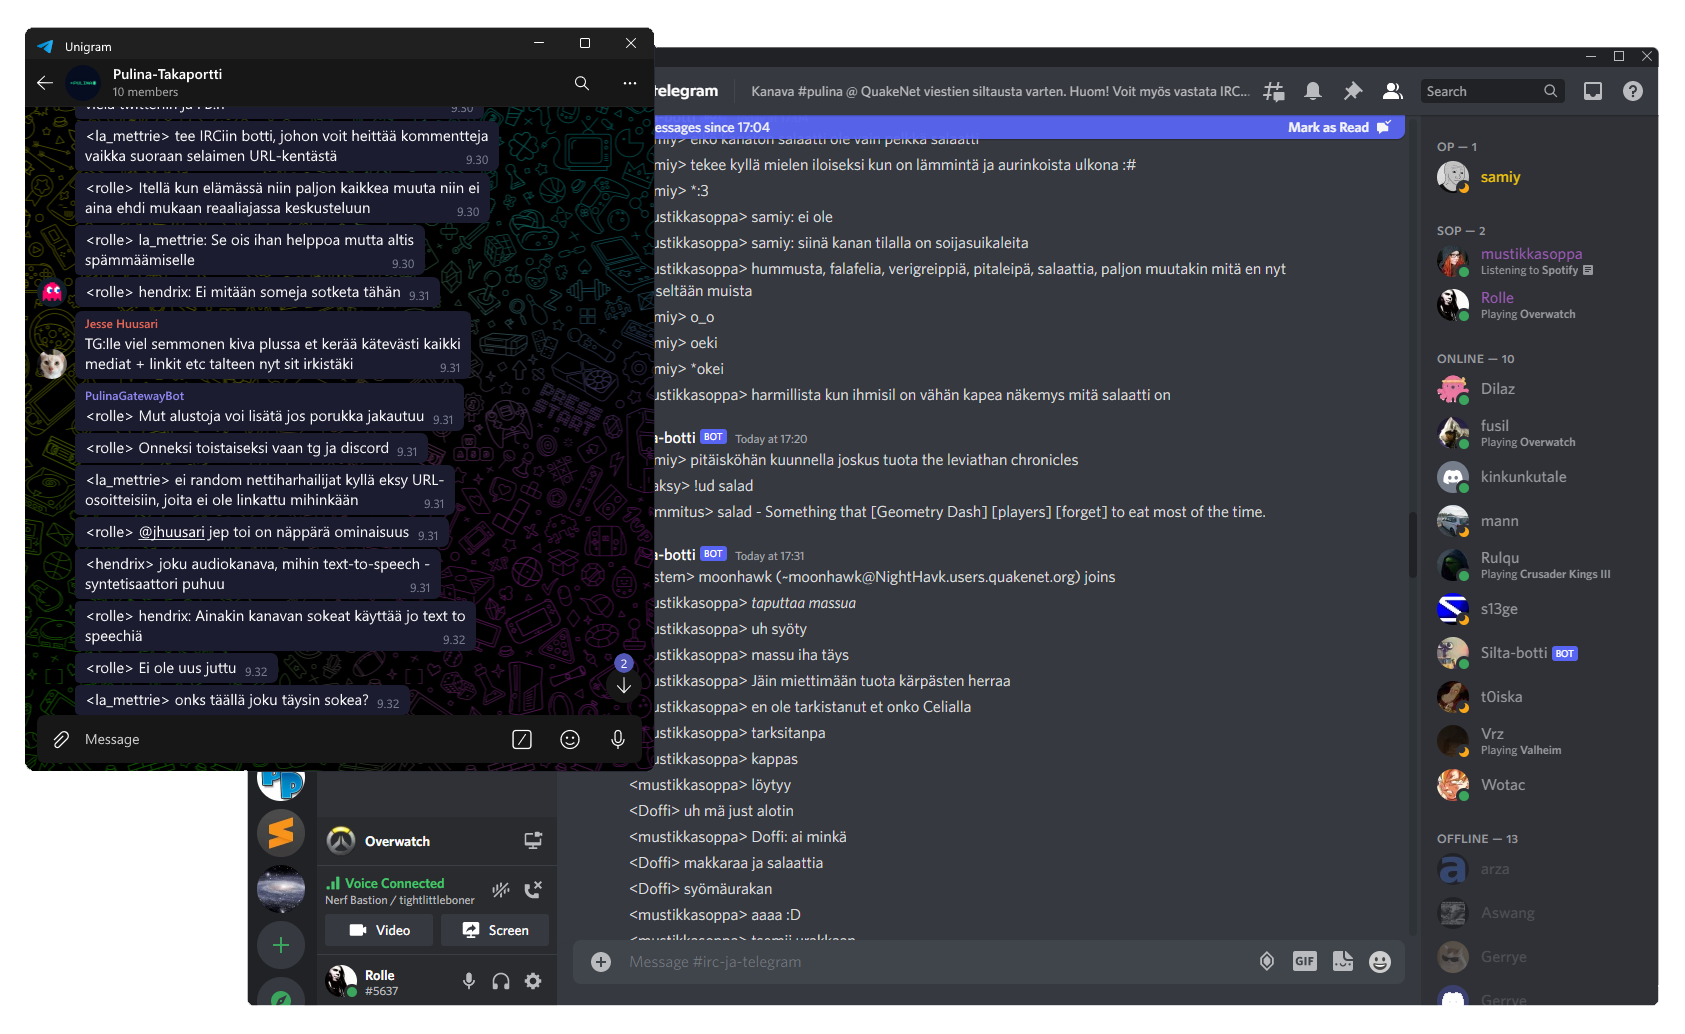
Task: Open Discord notification settings bell
Action: (1313, 91)
